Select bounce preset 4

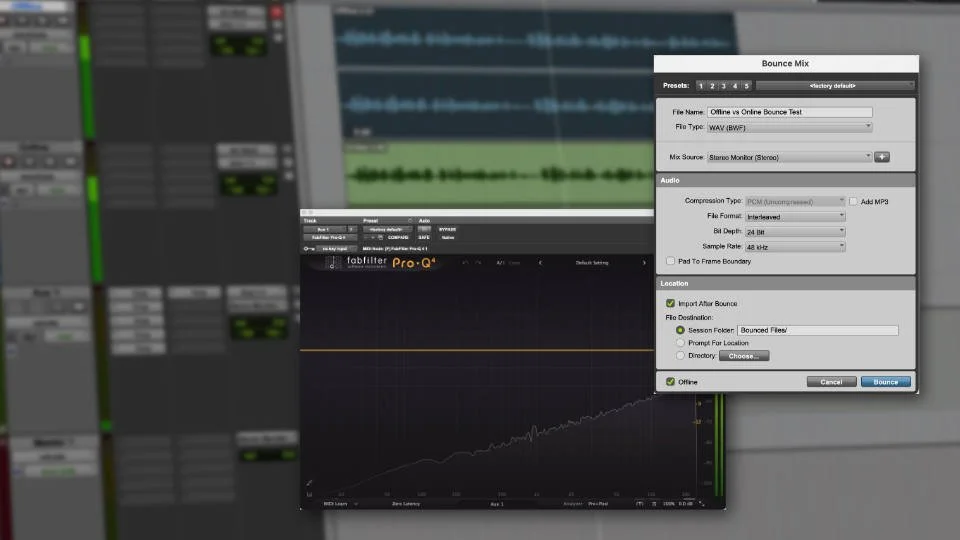click(x=735, y=86)
